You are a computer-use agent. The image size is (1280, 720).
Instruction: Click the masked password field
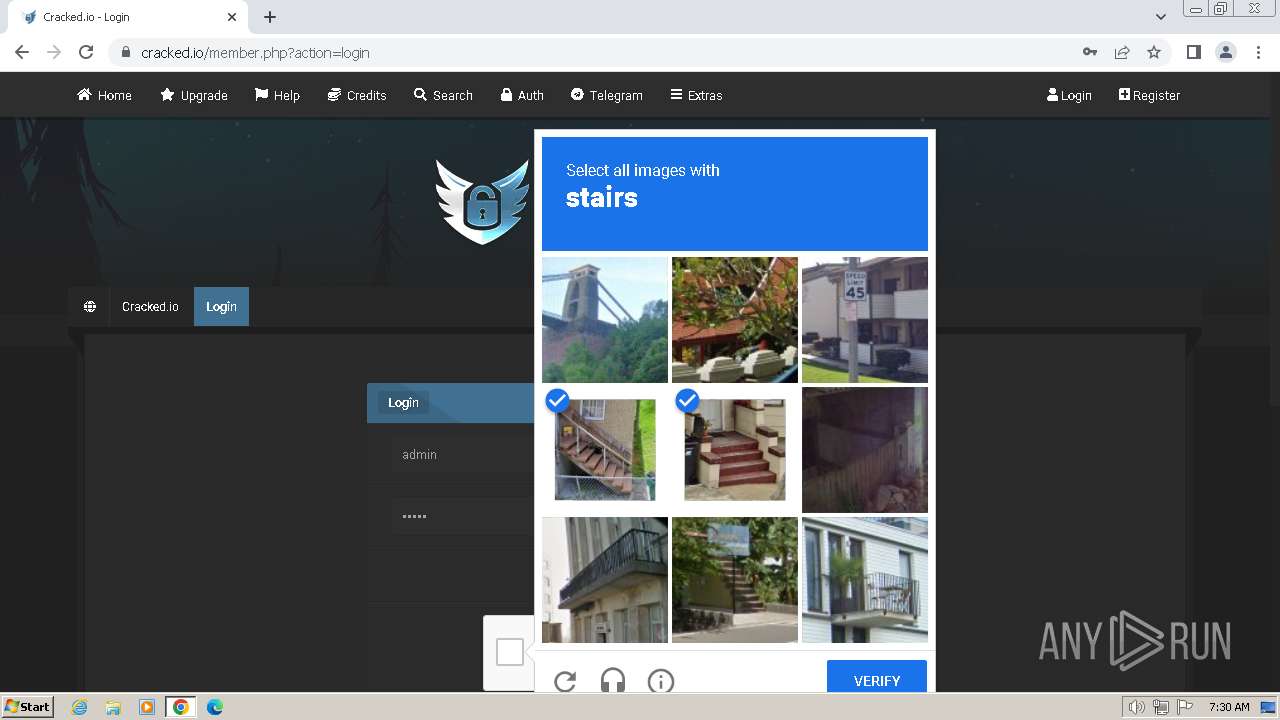coord(462,516)
